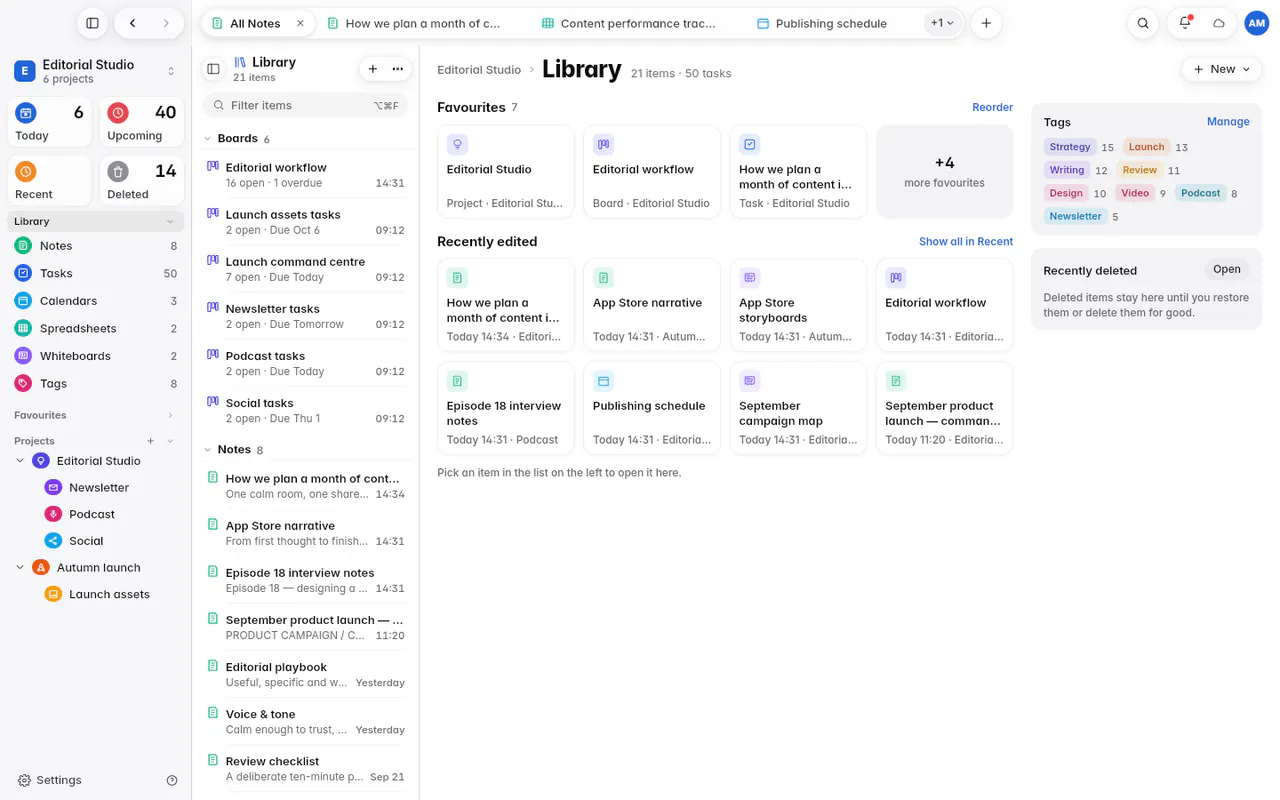Collapse the Library sidebar section
The image size is (1280, 800).
pos(170,221)
